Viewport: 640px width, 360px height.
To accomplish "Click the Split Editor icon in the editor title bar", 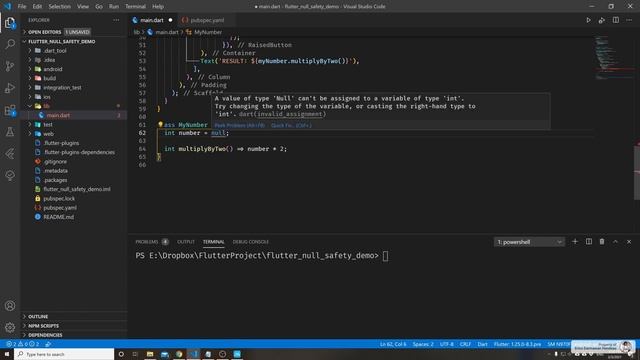I will click(616, 20).
